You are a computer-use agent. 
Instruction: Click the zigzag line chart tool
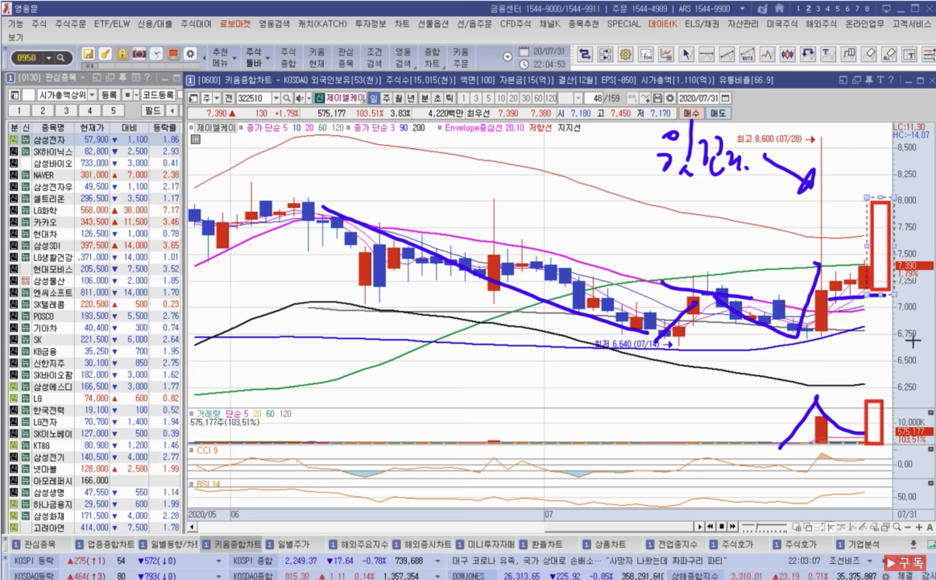click(767, 55)
